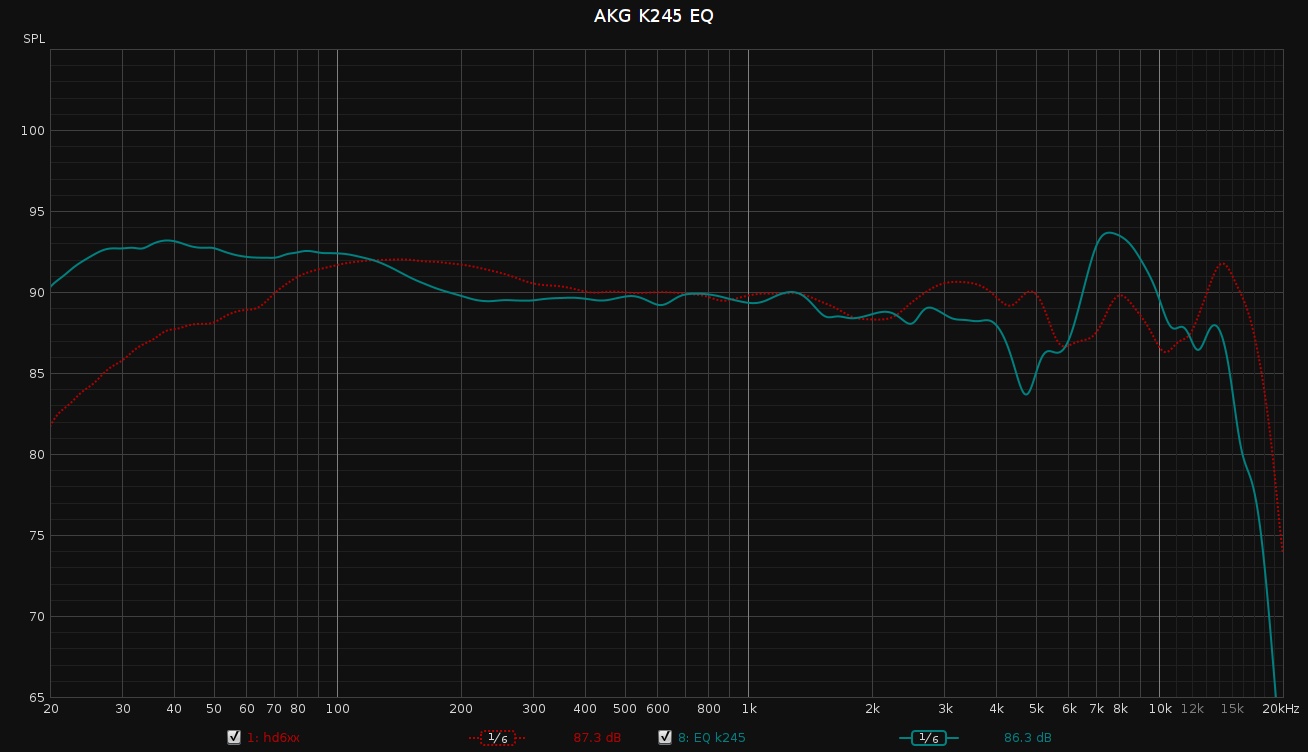Uncheck the 8: EQ k245 trace checkbox

(x=665, y=737)
